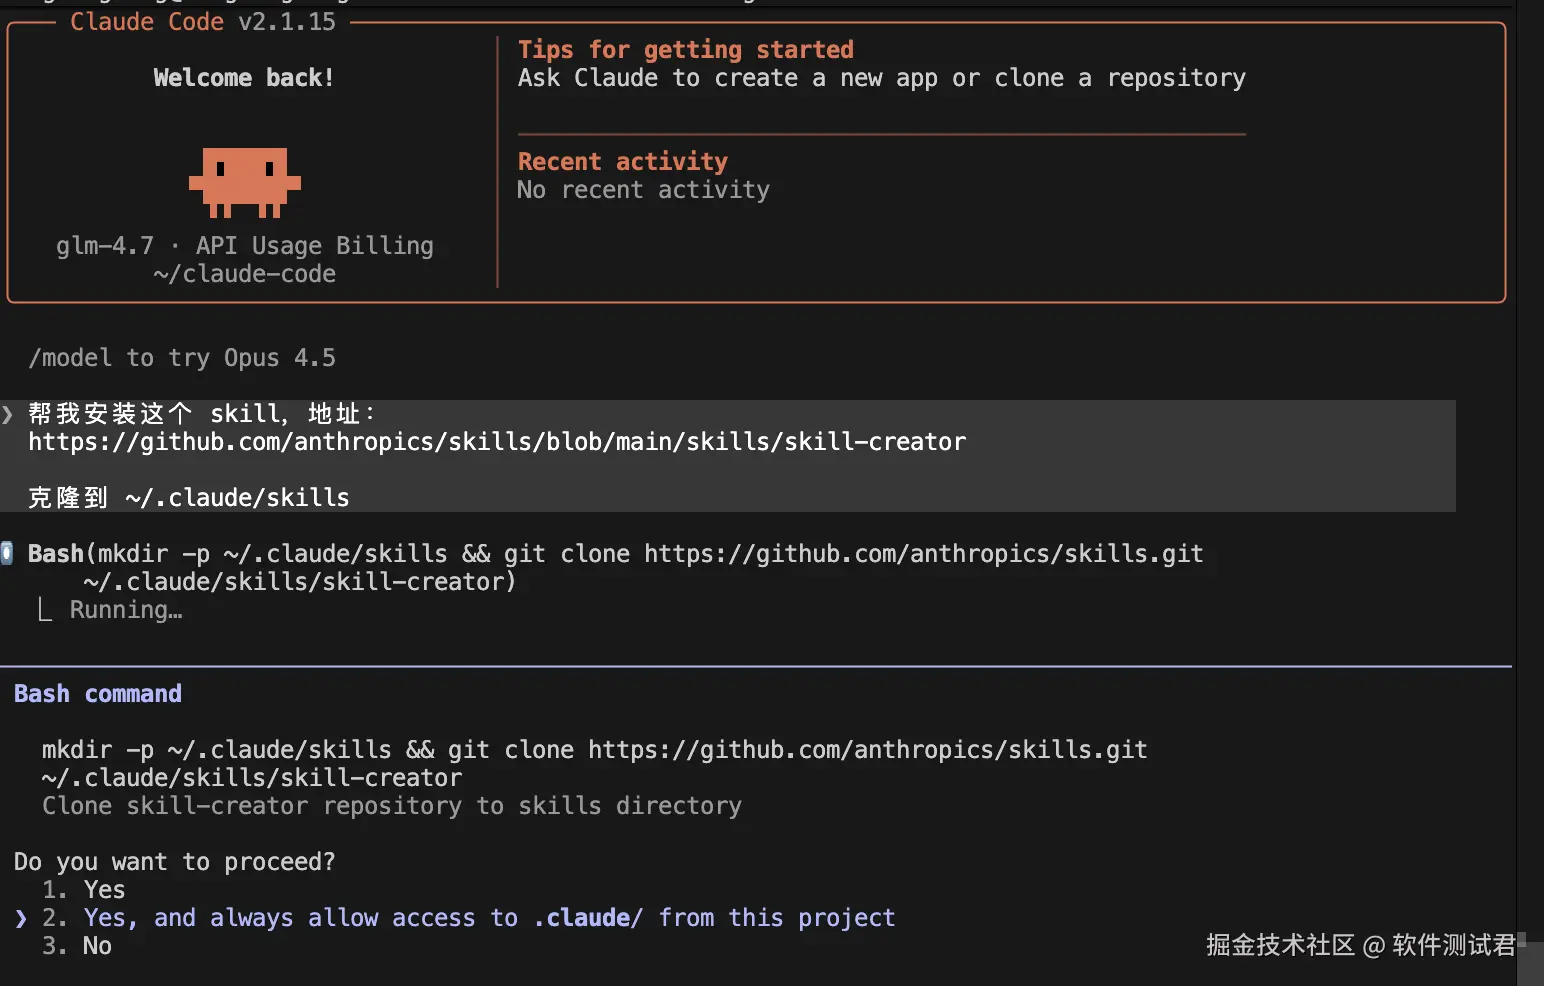Click the Running… status line
Image resolution: width=1544 pixels, height=986 pixels.
[126, 610]
